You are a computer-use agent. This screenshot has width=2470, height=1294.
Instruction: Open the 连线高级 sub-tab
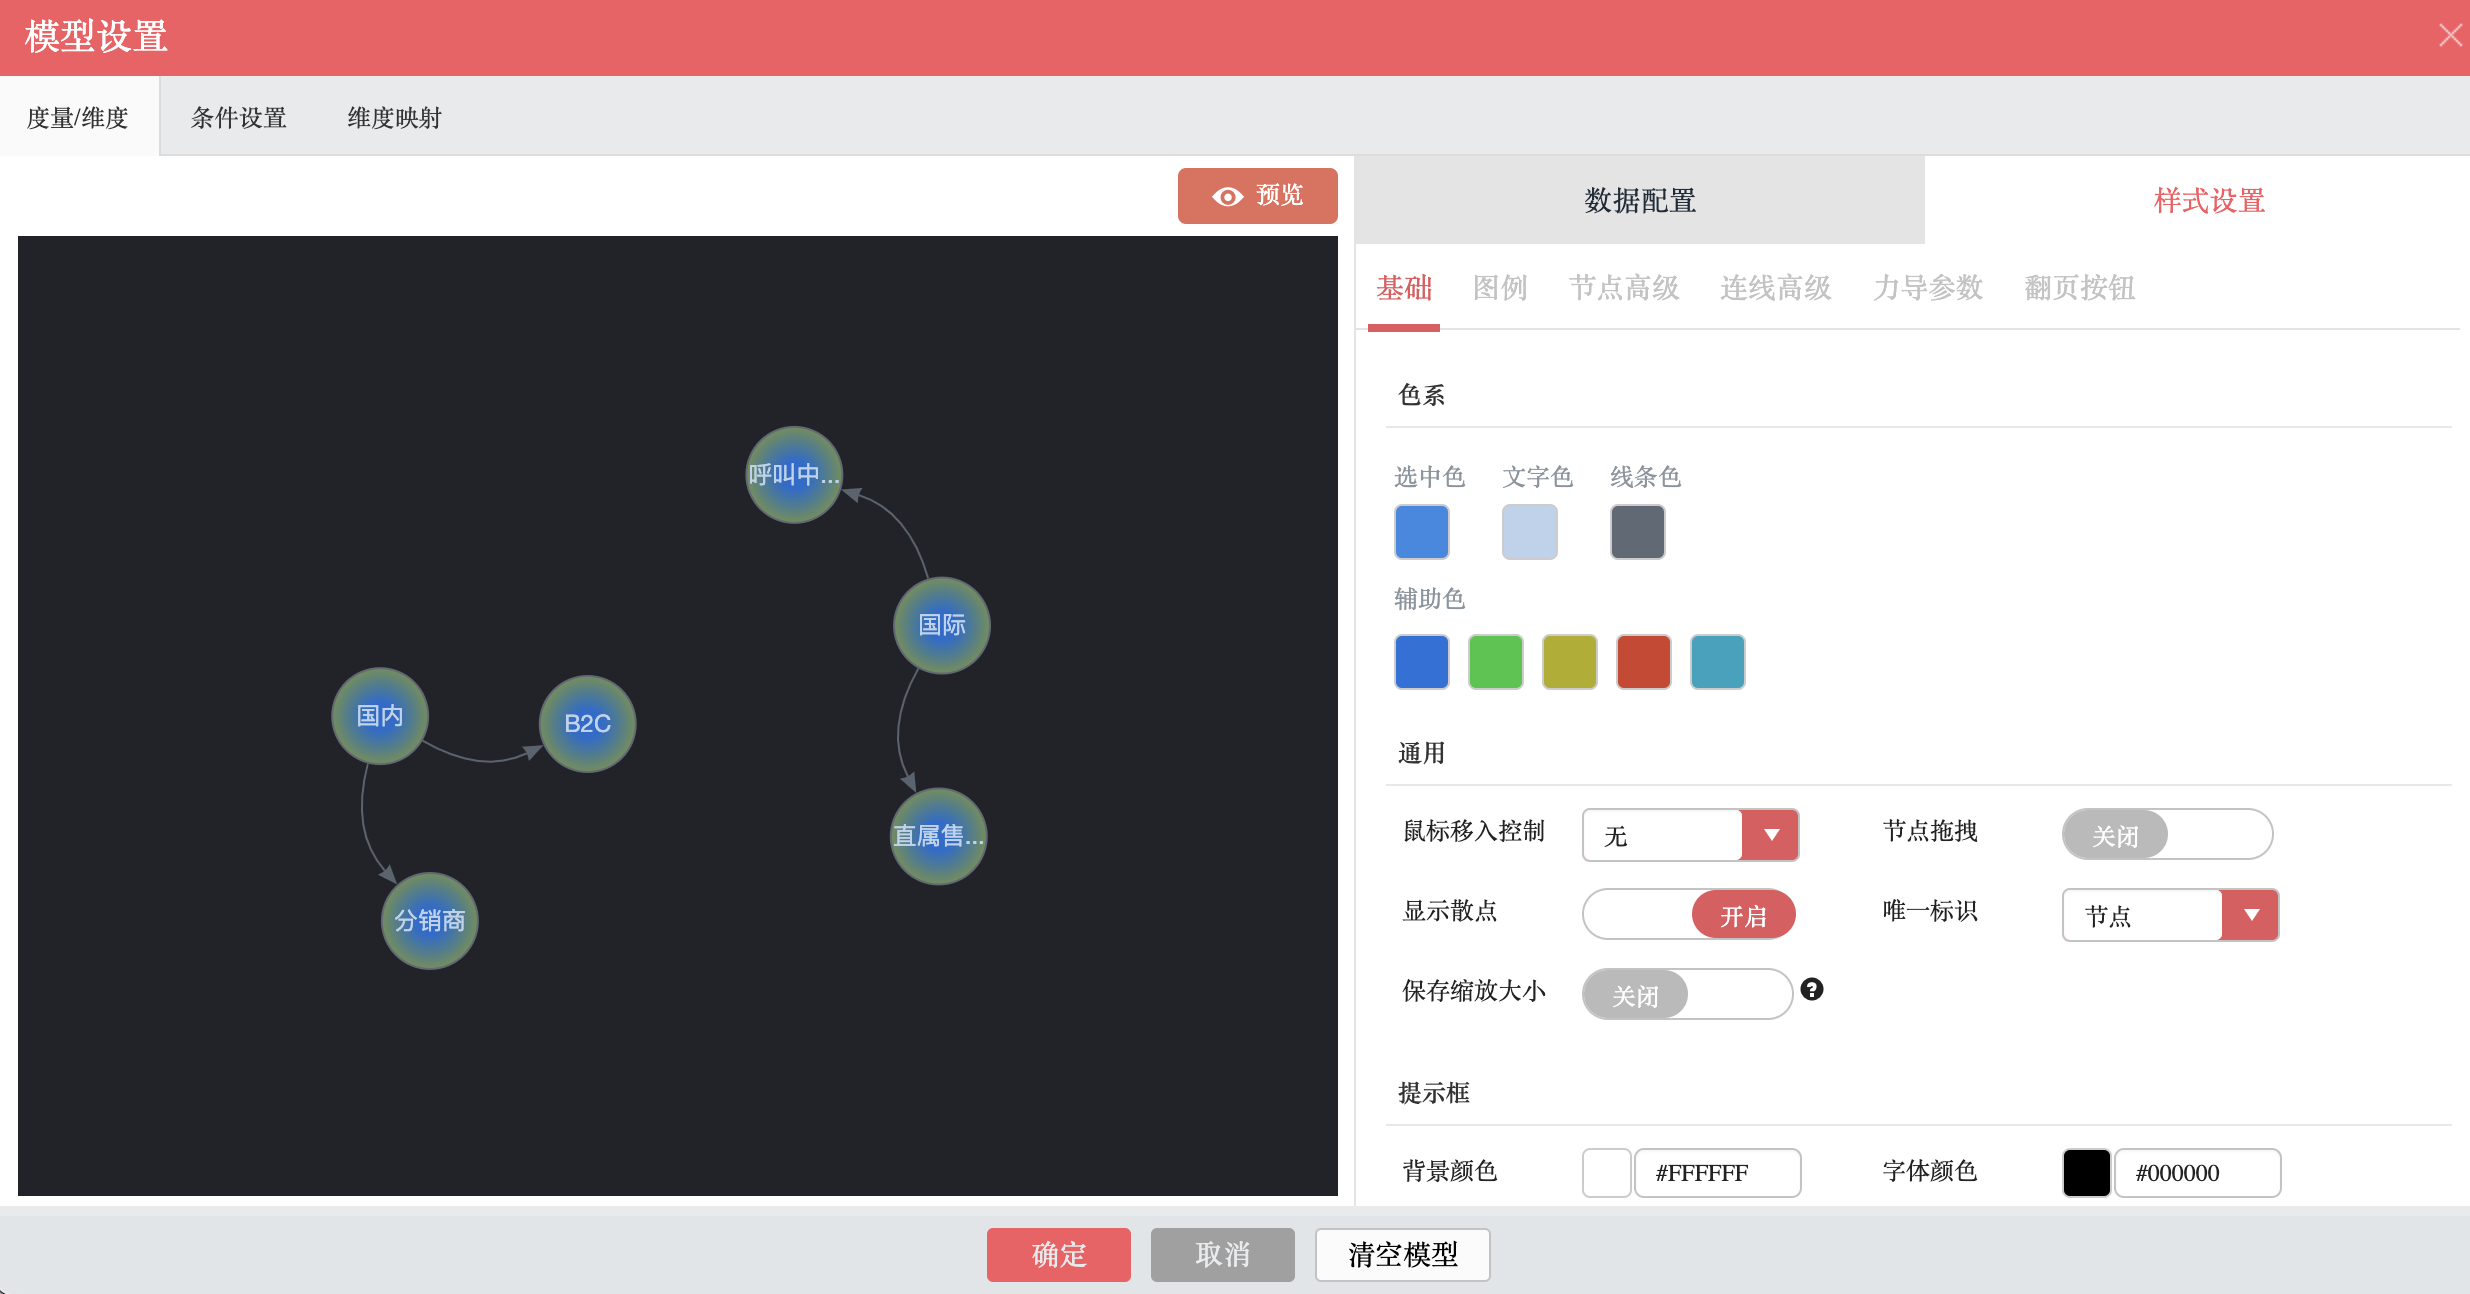pyautogui.click(x=1776, y=288)
